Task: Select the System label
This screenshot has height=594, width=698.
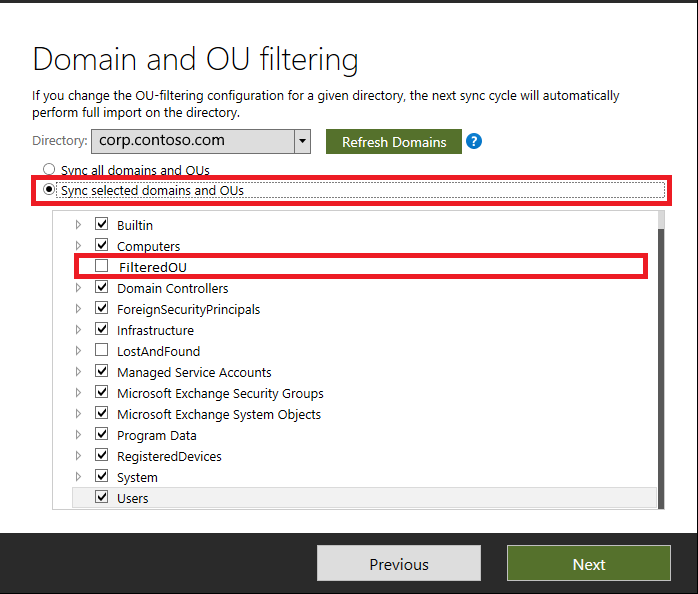Action: 137,477
